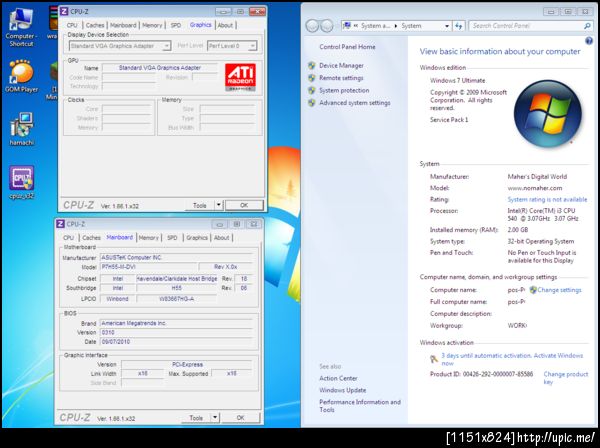Click the System breadcrumb in address bar
Screen dimensions: 600x448
(x=411, y=26)
